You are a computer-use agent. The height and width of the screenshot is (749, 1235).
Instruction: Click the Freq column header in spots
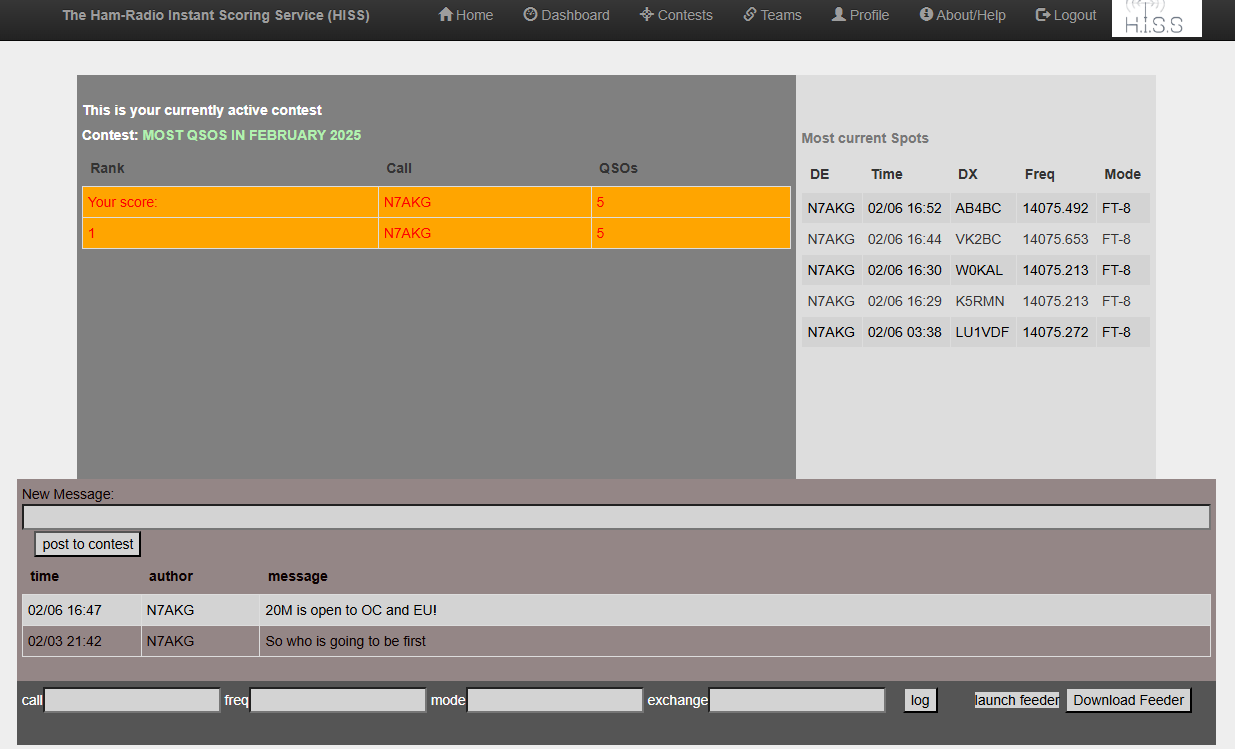click(x=1040, y=174)
